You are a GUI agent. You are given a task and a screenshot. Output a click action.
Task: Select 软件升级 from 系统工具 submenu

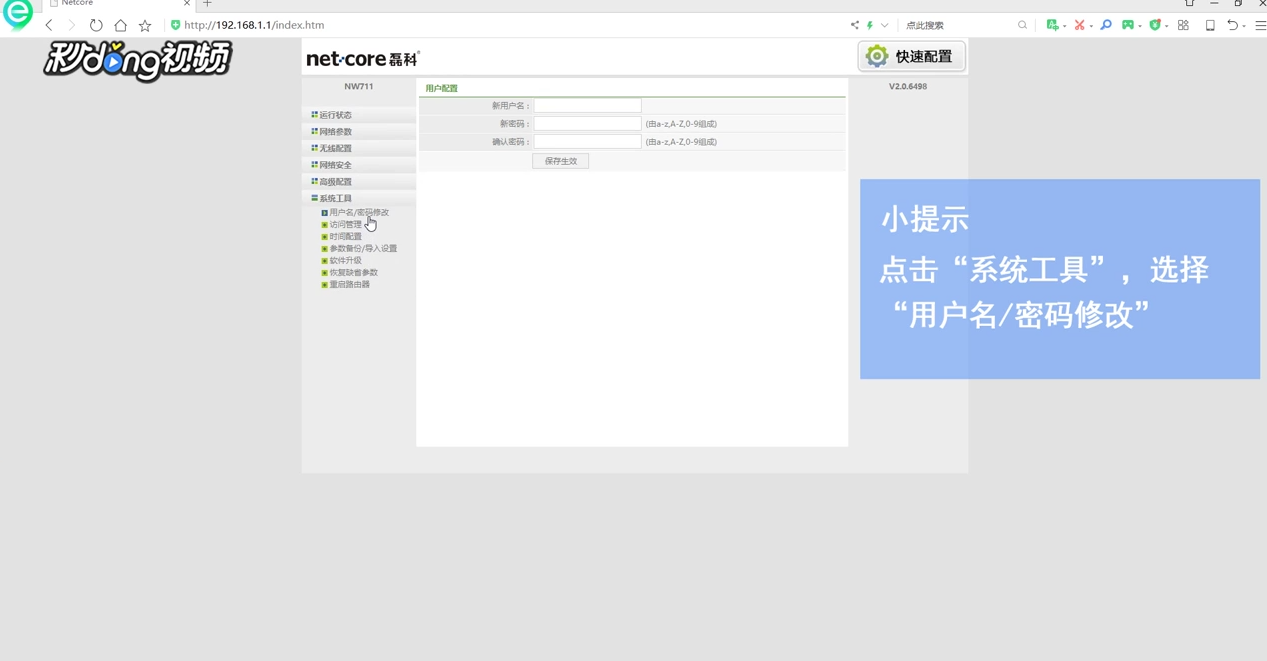(x=345, y=260)
